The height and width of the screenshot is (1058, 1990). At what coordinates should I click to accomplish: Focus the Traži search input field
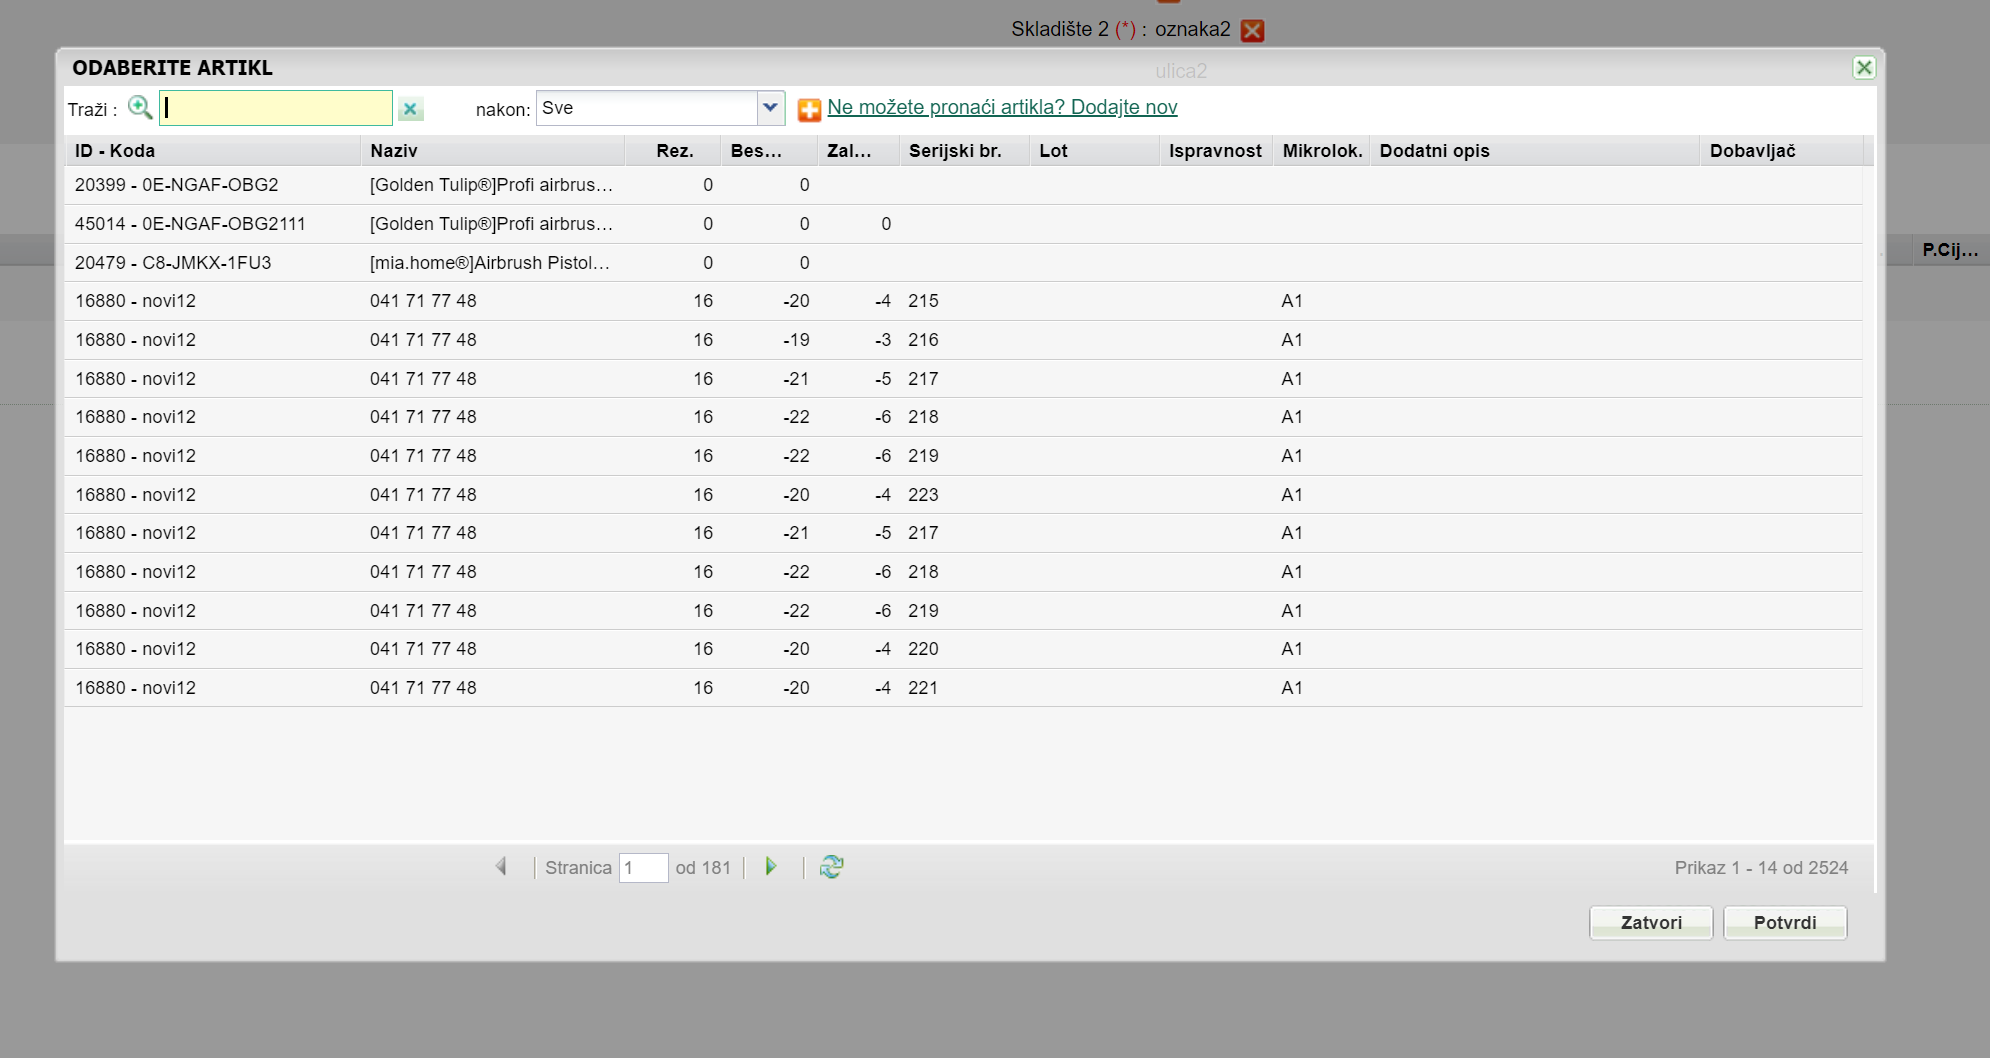(276, 108)
